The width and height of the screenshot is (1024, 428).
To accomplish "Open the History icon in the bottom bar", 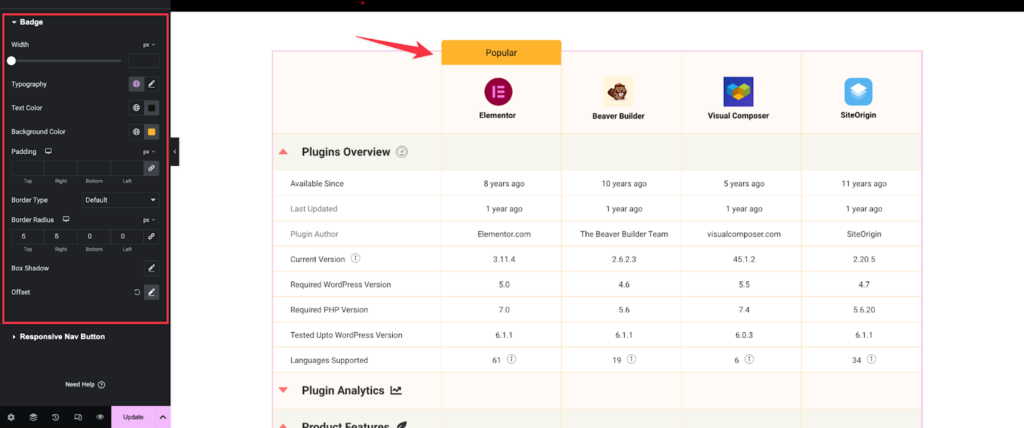I will click(56, 417).
